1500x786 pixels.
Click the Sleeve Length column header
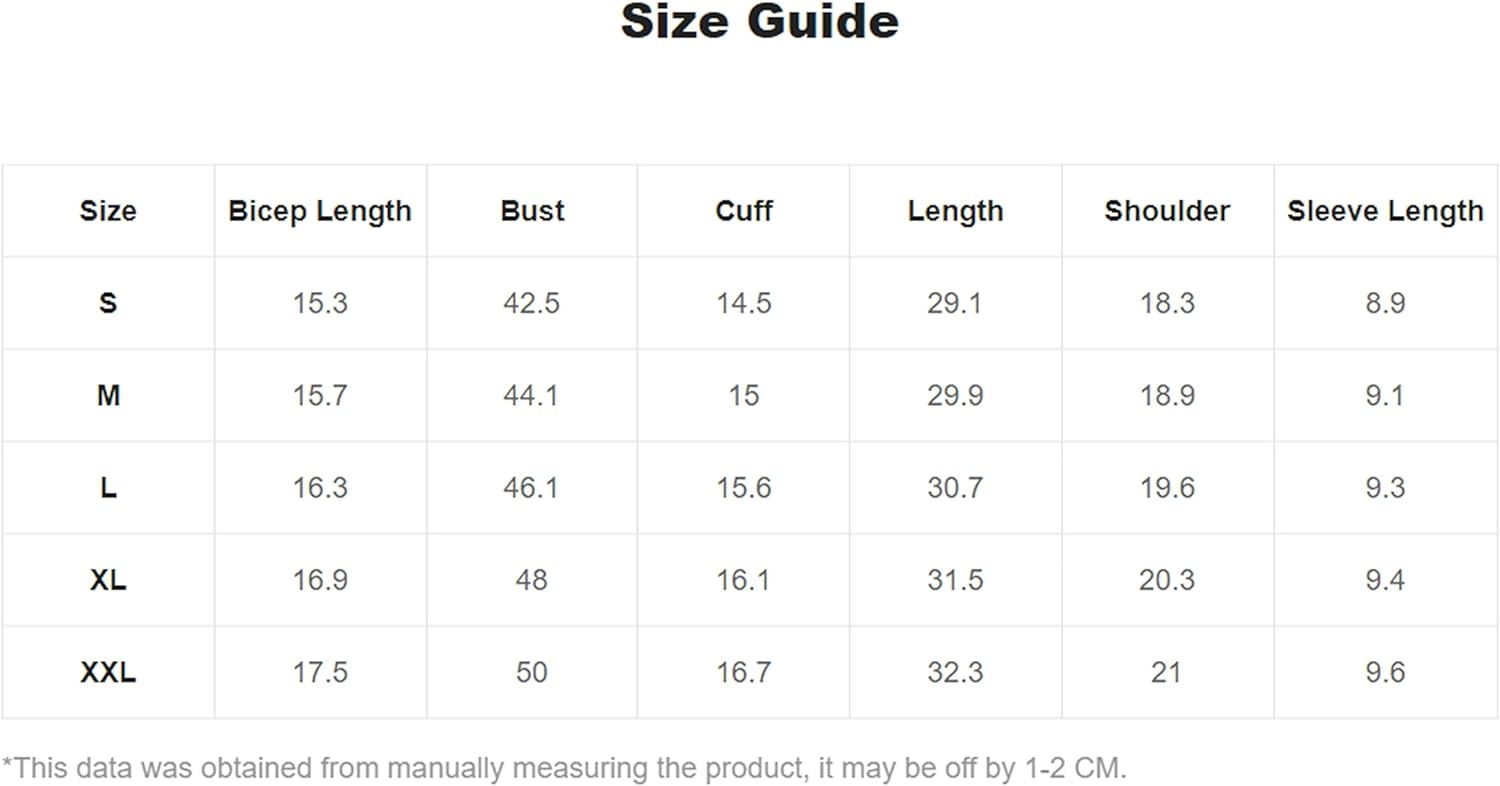[1385, 211]
